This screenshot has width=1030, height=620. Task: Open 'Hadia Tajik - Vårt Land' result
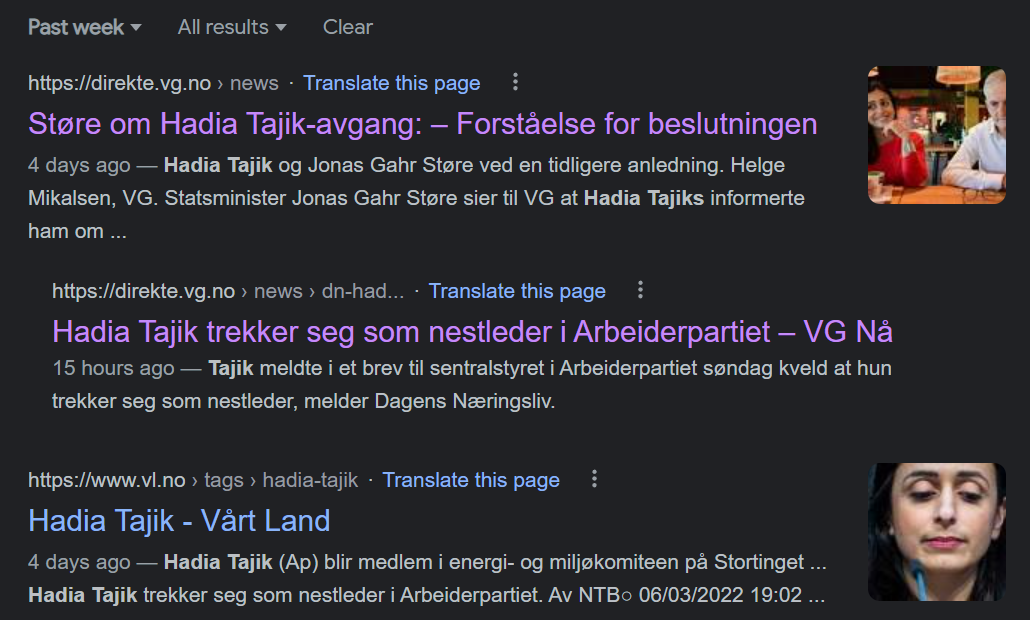click(x=179, y=521)
